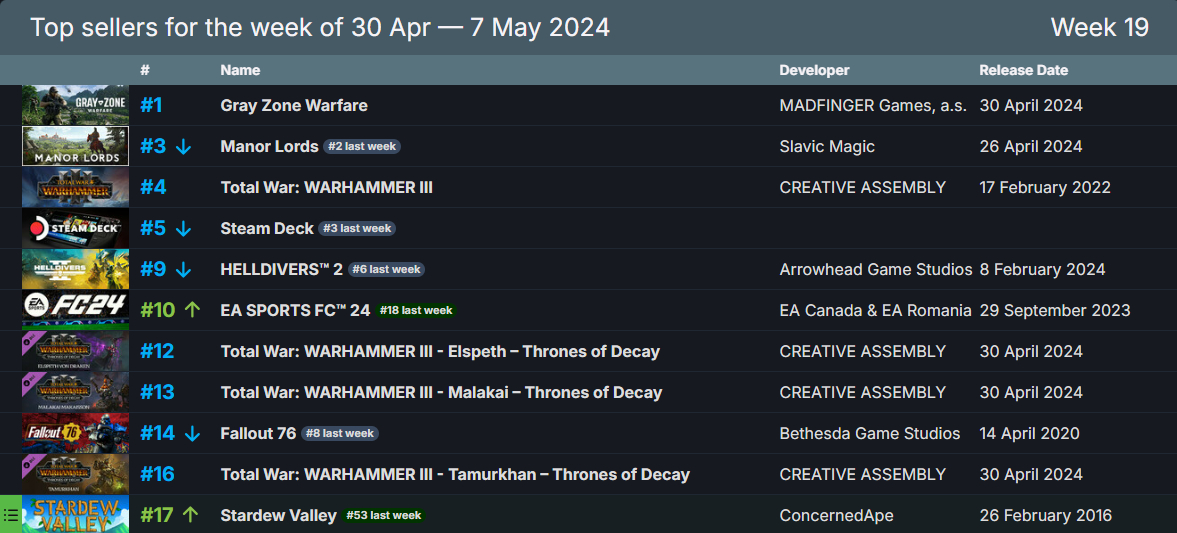Click the rank number #1

coord(151,105)
